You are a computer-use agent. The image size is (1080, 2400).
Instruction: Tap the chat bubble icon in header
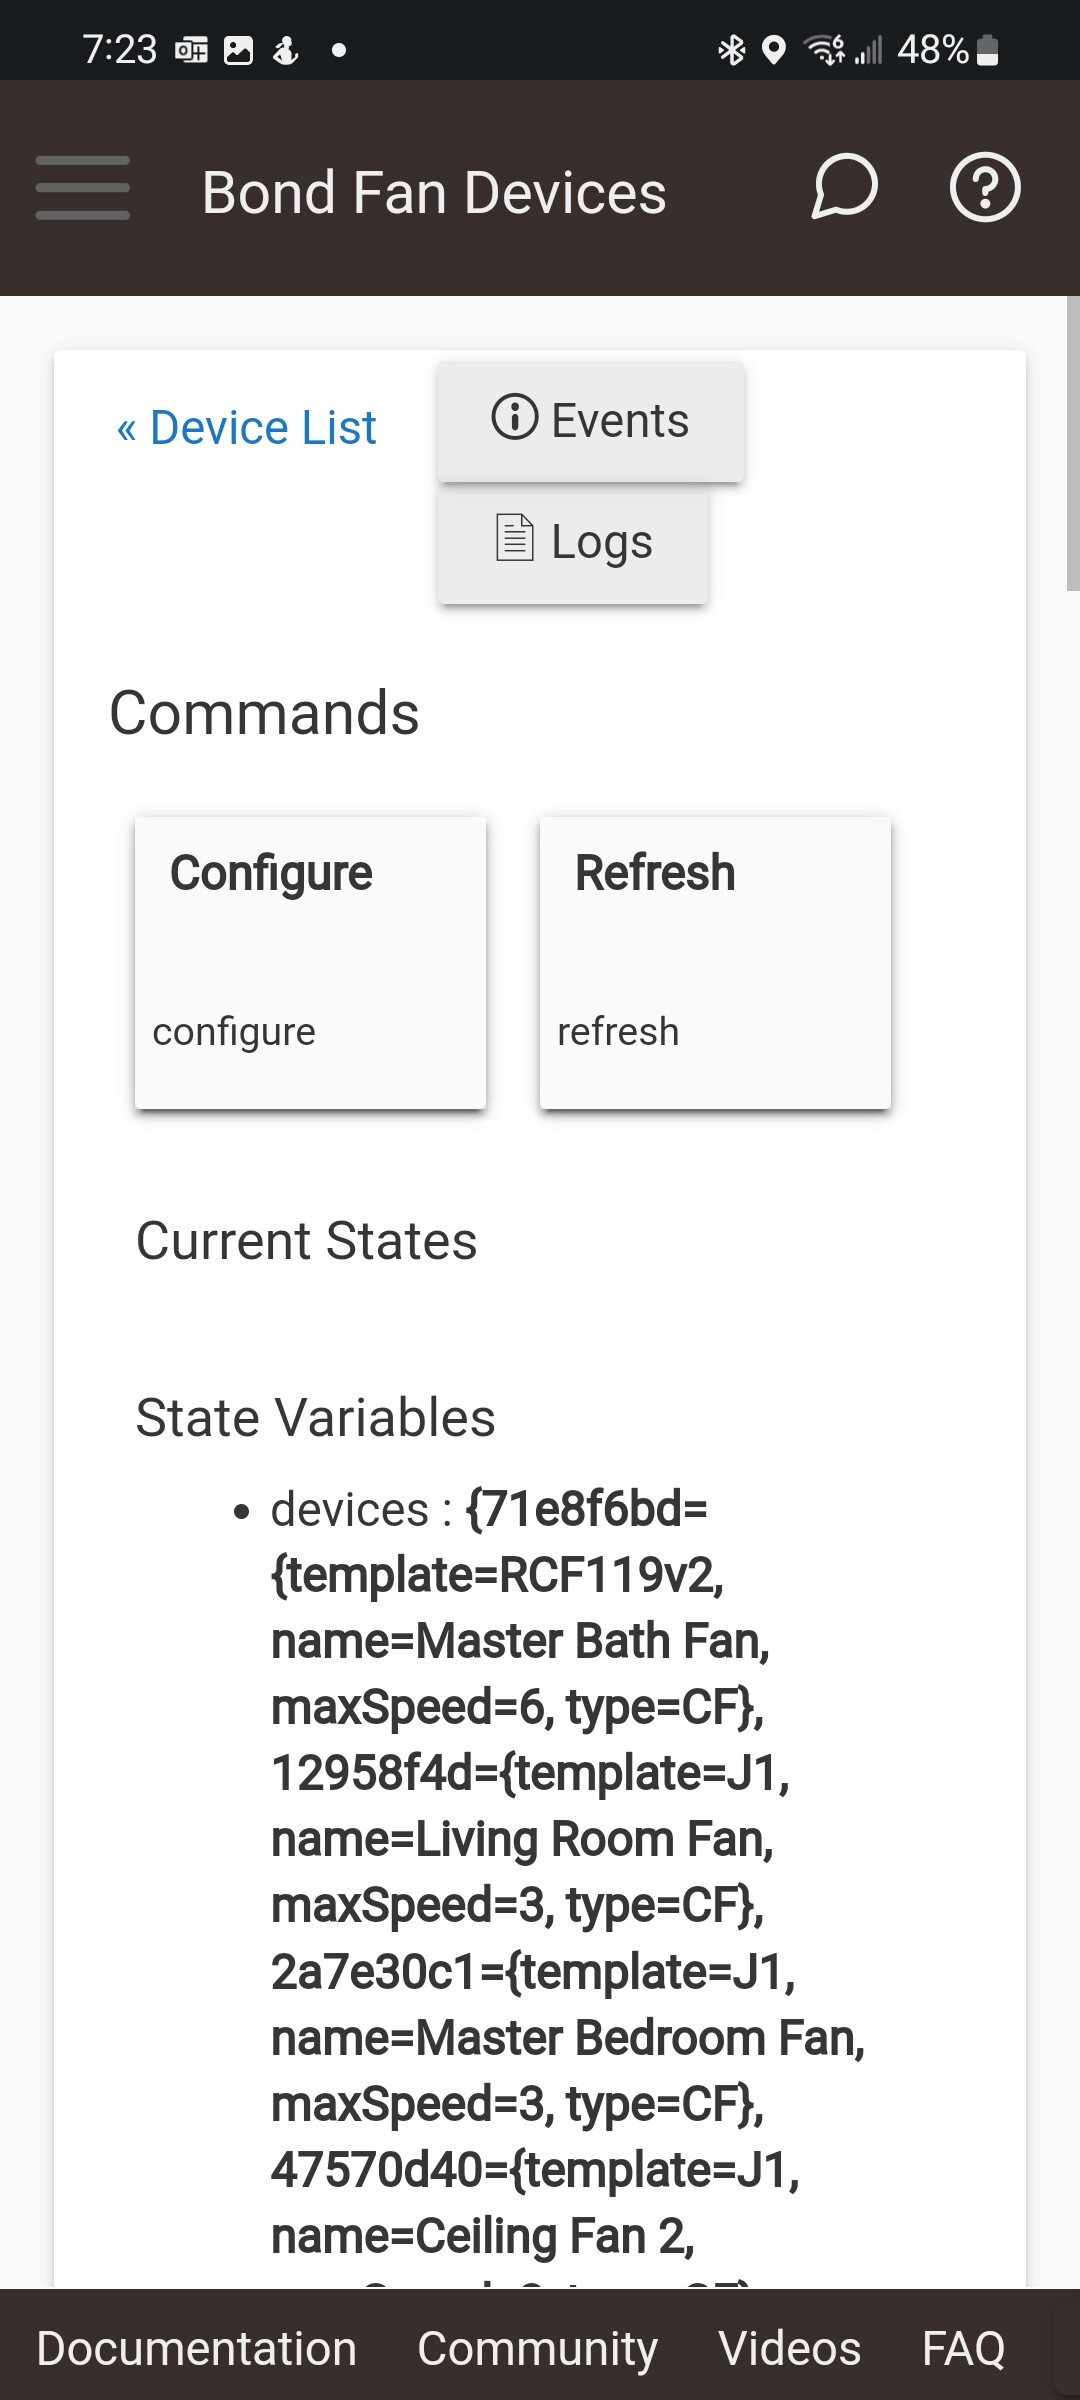point(844,187)
